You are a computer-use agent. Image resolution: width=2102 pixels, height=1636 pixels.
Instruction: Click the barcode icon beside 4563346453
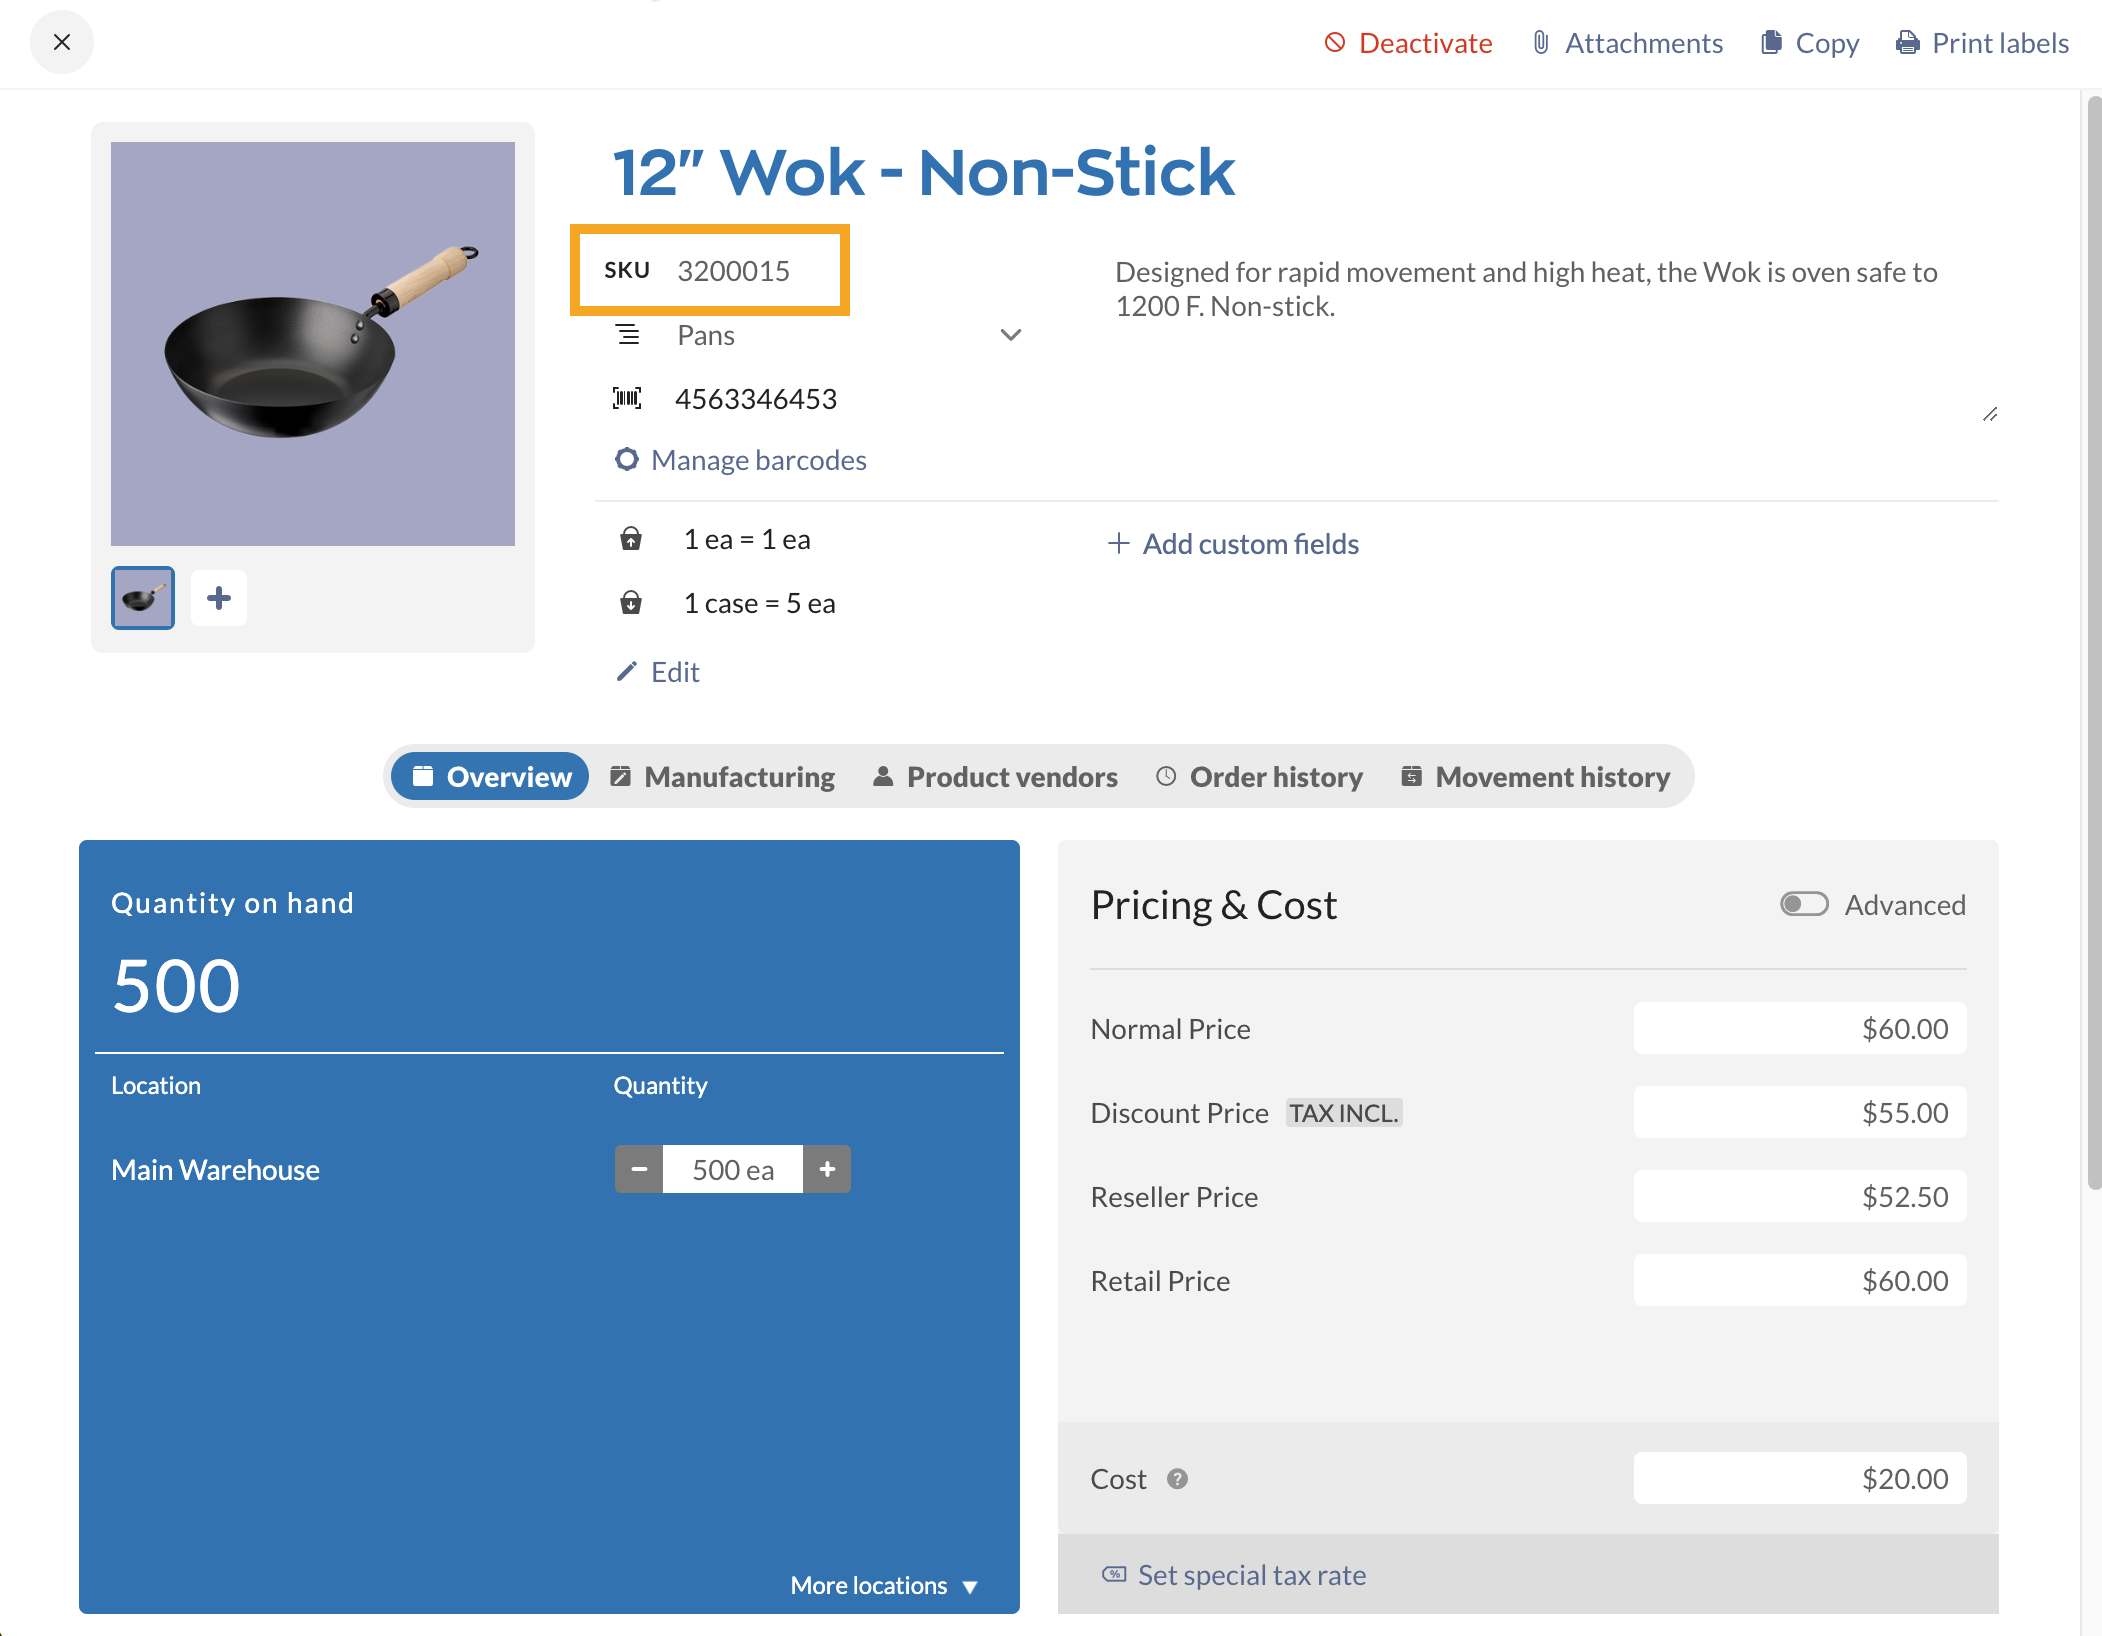click(627, 399)
